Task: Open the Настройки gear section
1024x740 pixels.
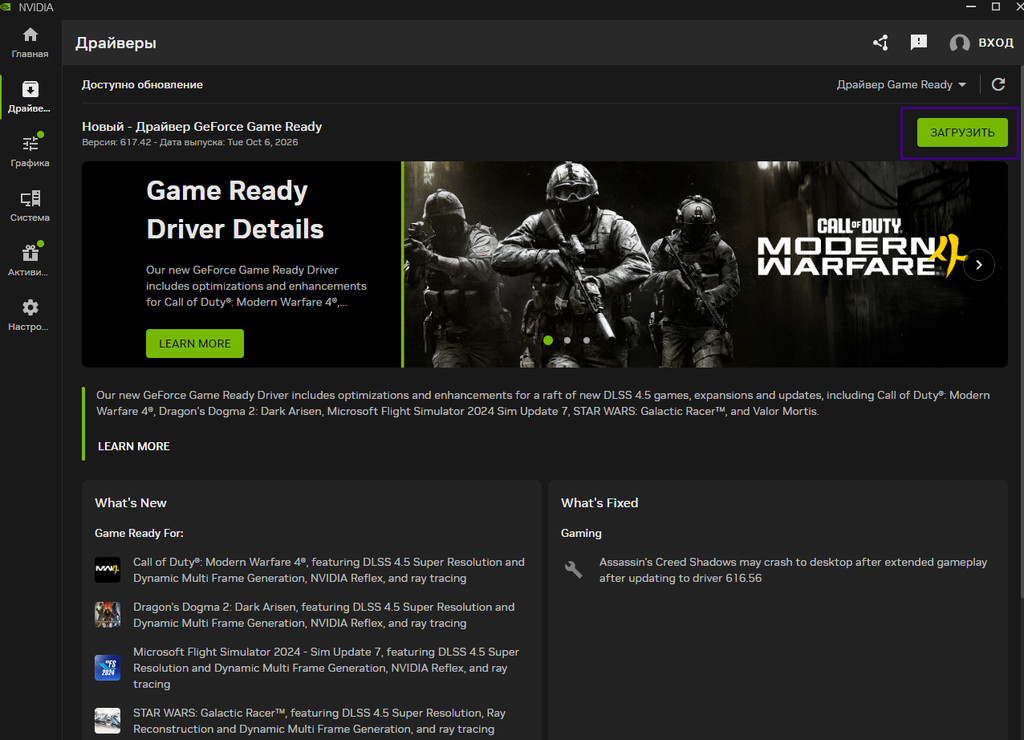Action: 30,315
